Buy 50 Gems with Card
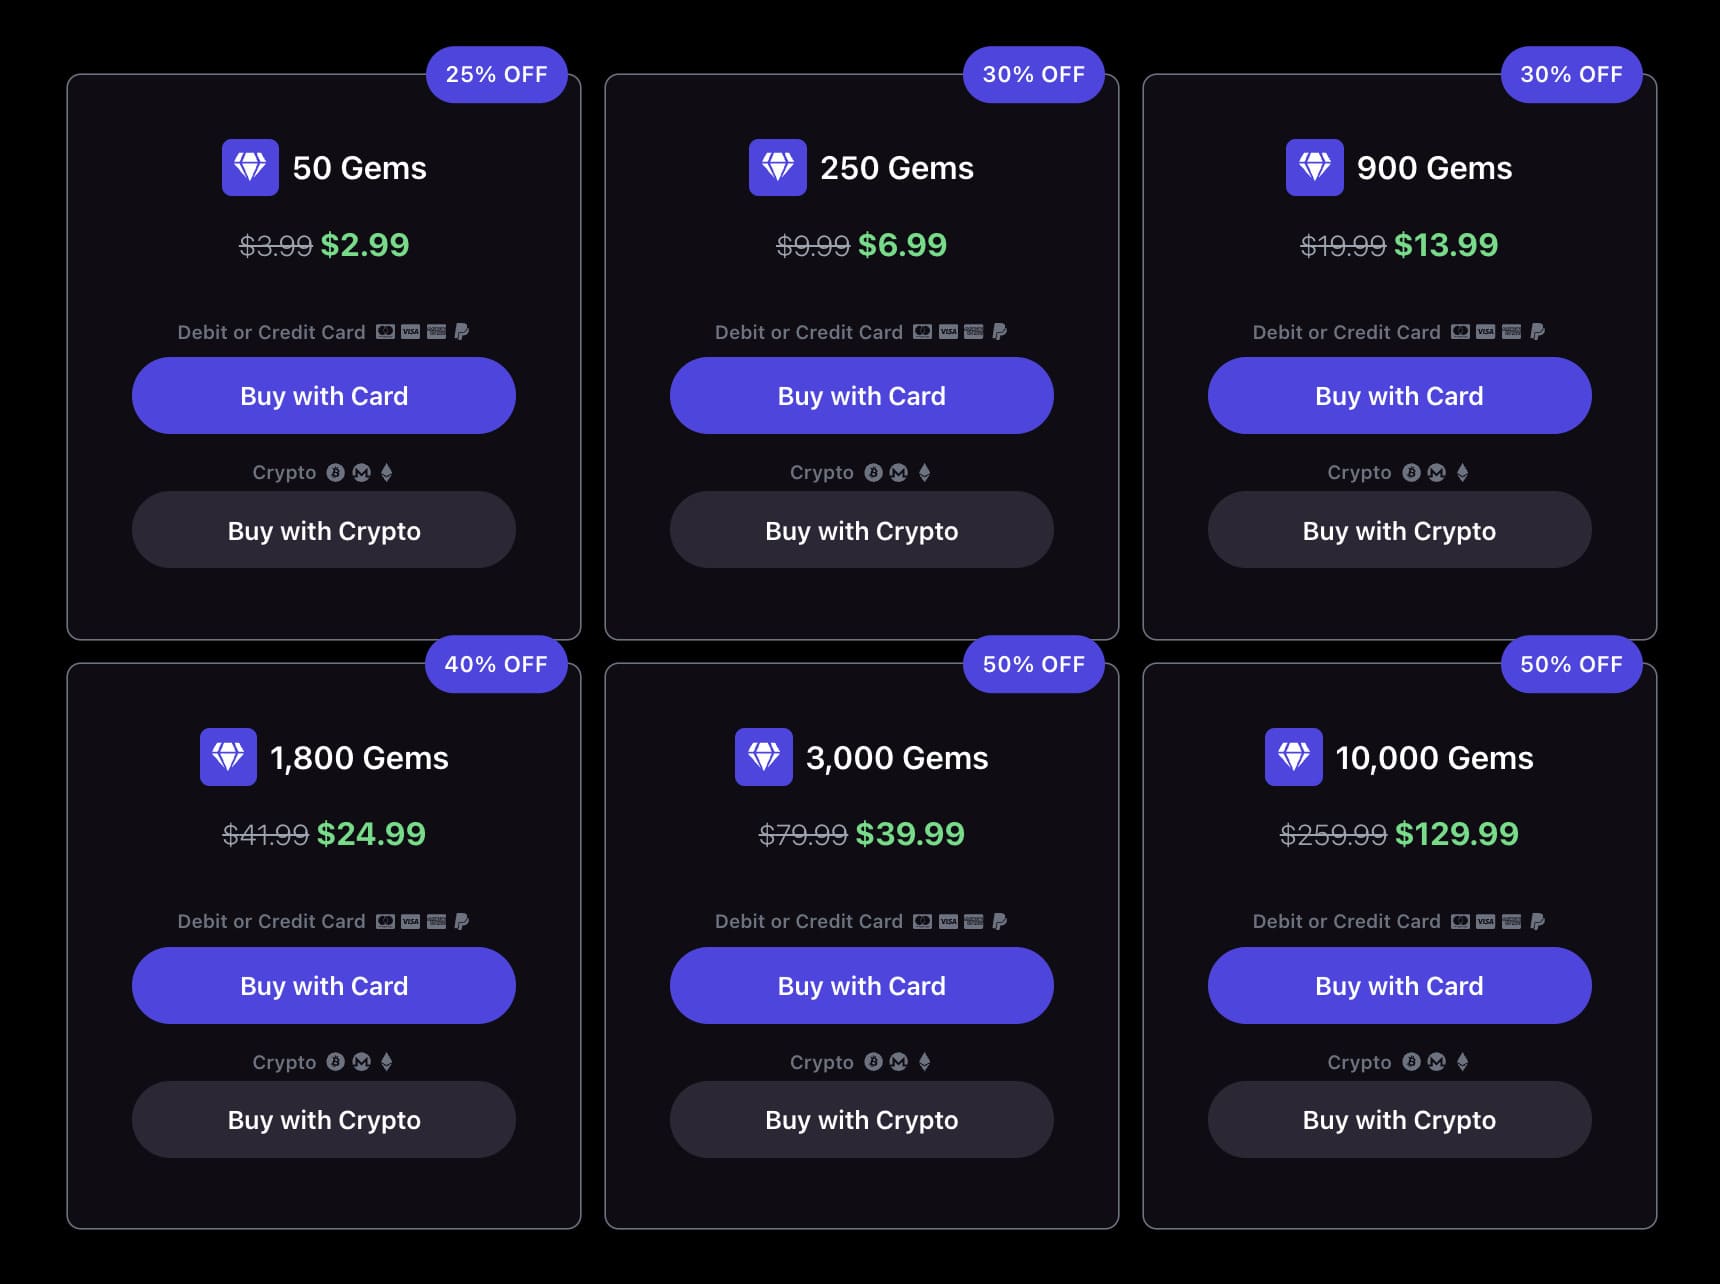The height and width of the screenshot is (1284, 1720). point(324,396)
